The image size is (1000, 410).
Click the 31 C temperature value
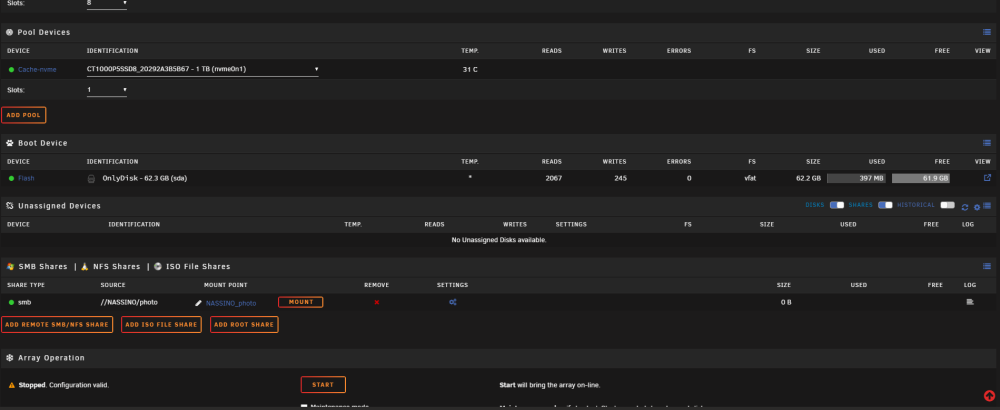[x=470, y=70]
